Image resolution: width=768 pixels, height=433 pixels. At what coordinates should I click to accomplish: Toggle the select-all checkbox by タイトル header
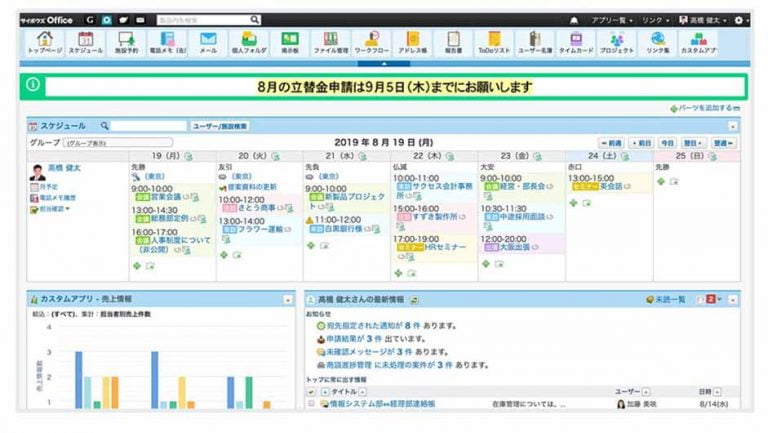point(311,392)
